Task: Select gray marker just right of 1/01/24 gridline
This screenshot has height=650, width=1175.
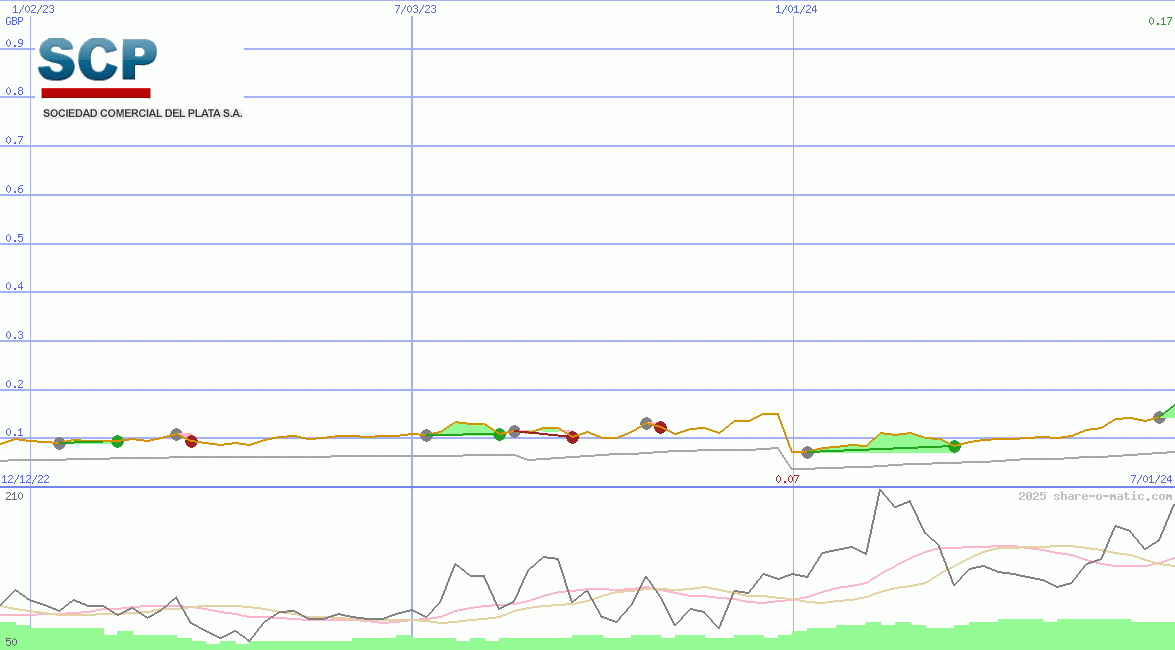Action: (808, 452)
